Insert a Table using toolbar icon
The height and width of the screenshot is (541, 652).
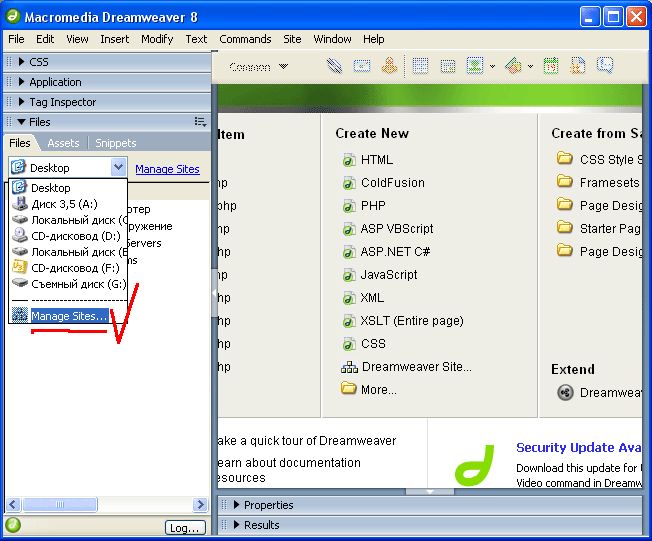(x=420, y=66)
